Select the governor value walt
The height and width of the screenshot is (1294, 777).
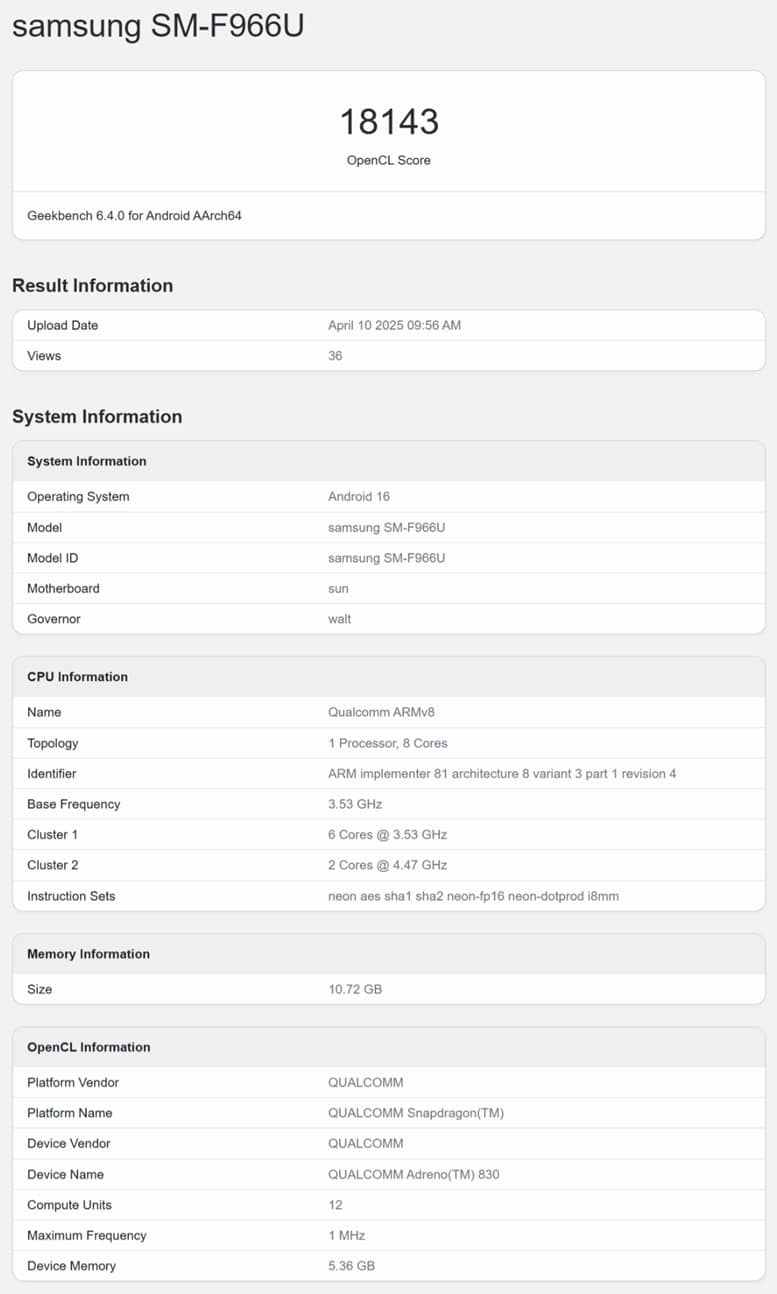(x=340, y=619)
